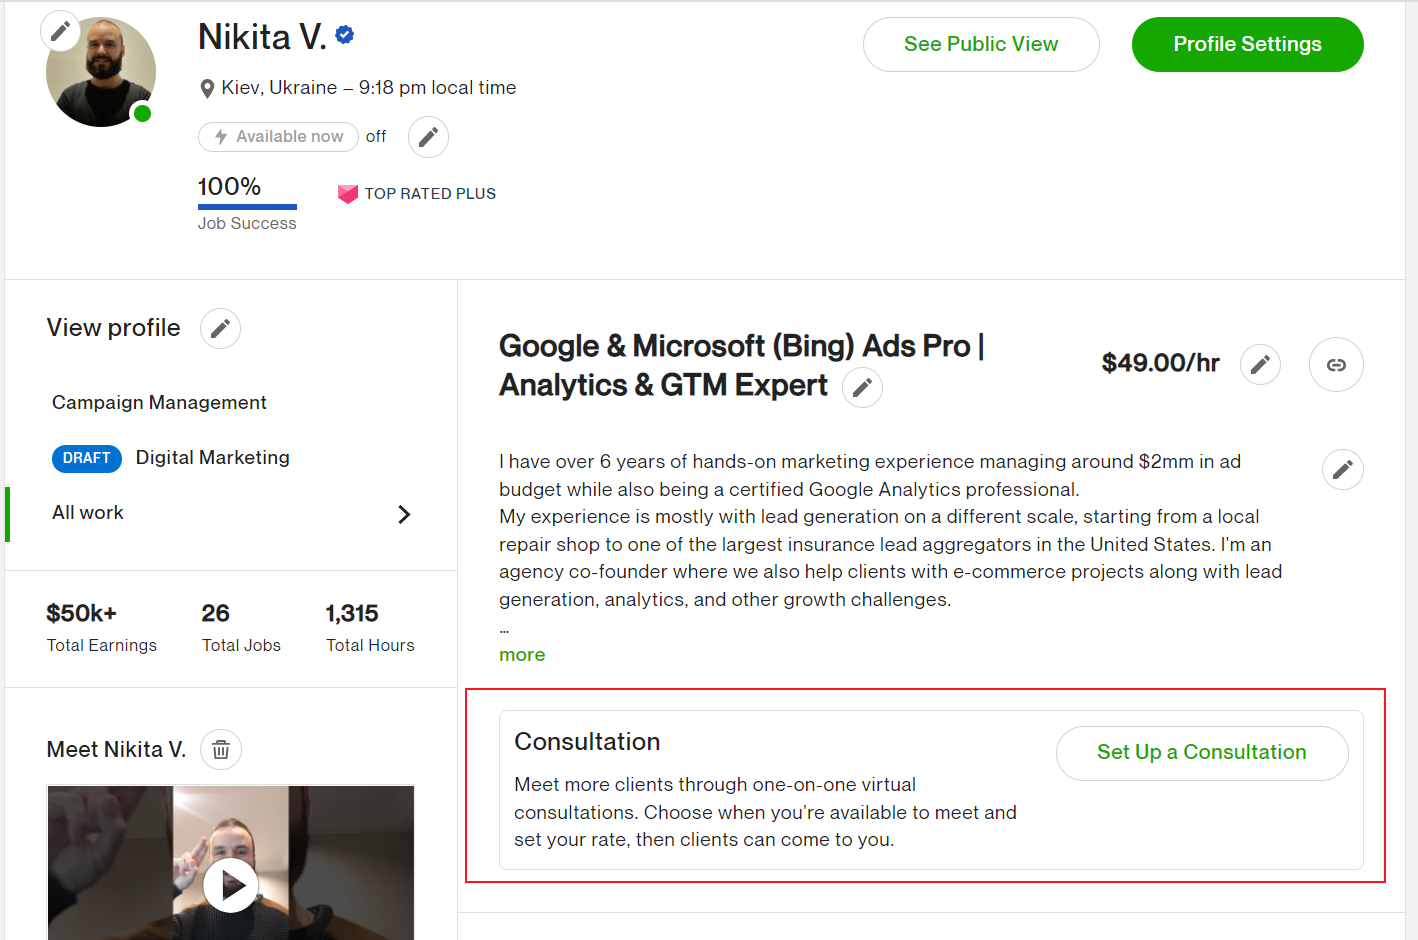Viewport: 1418px width, 940px height.
Task: Click the verified badge next to Nikita V.
Action: (x=343, y=33)
